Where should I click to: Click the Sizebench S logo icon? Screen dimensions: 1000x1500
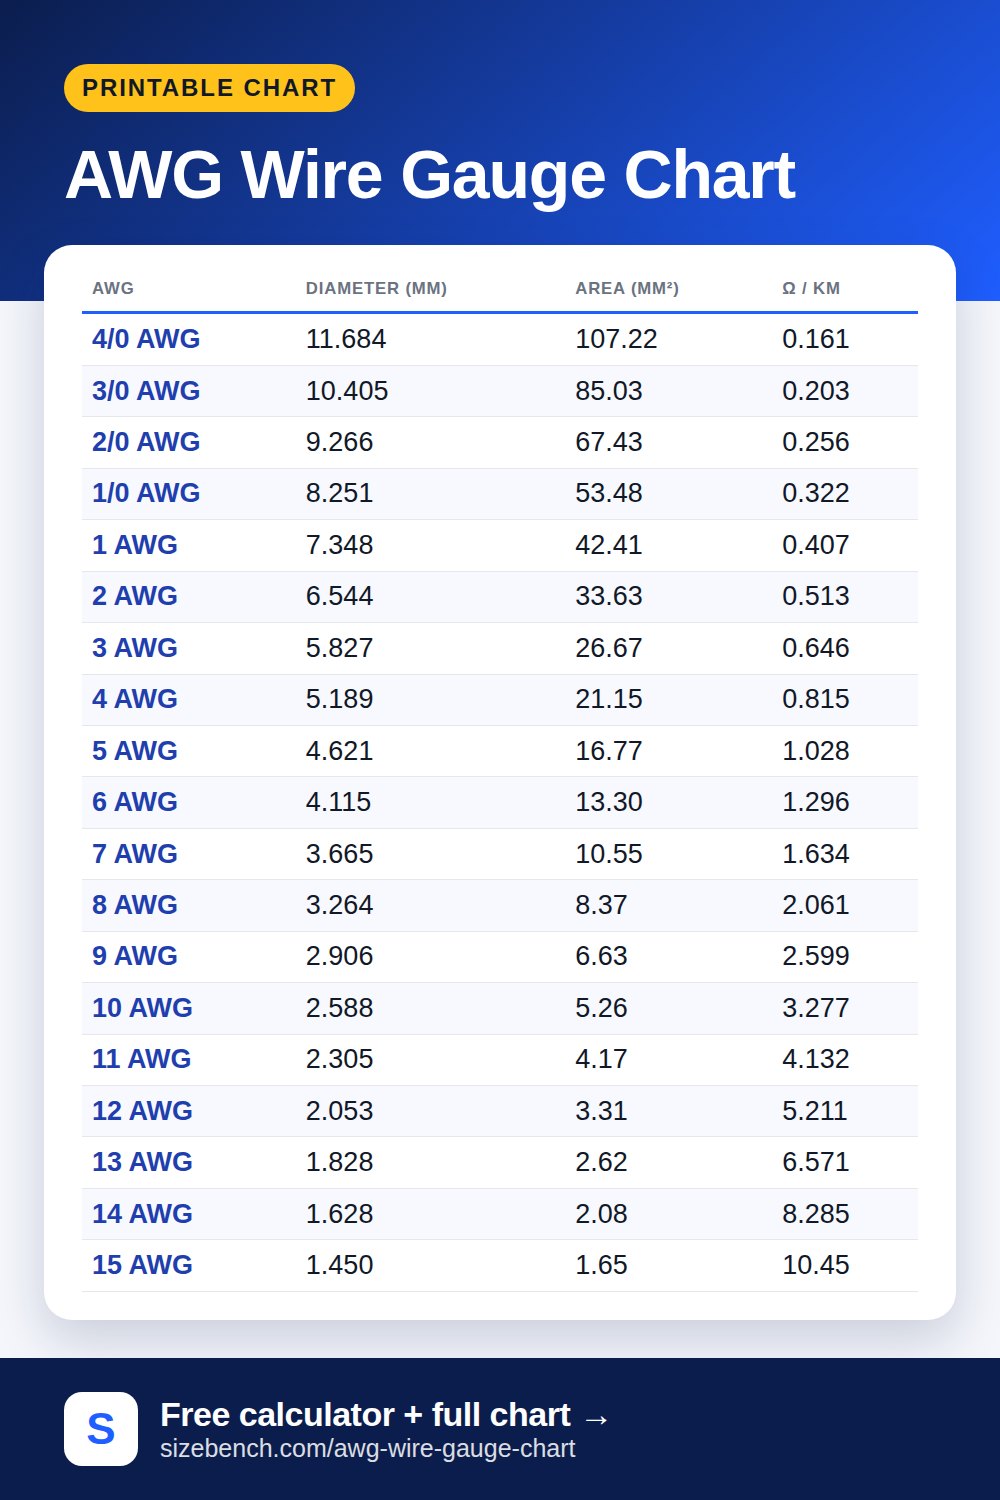[x=101, y=1429]
